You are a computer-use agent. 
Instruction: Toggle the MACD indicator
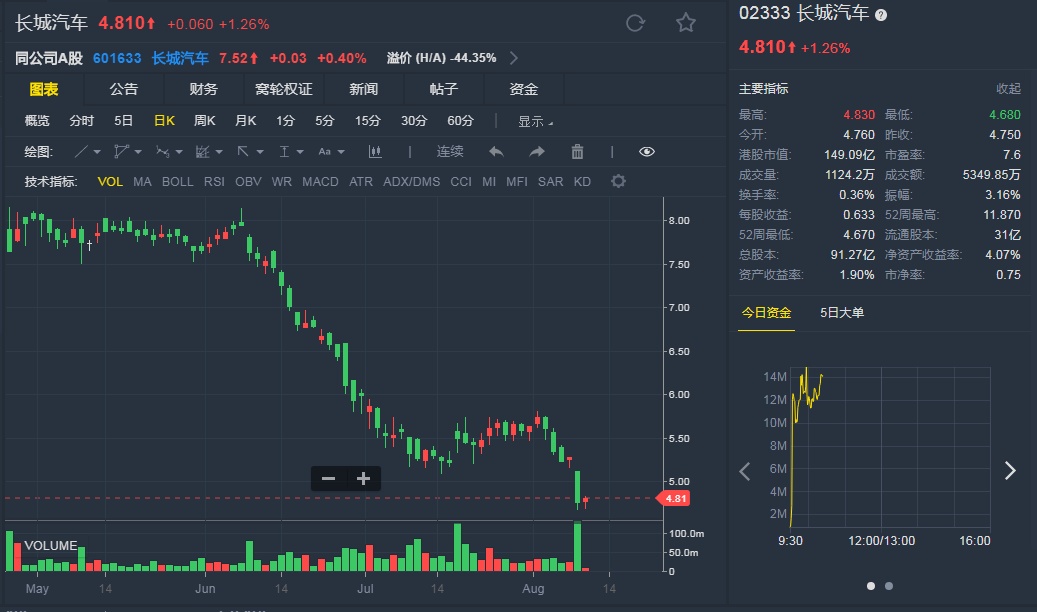coord(320,182)
